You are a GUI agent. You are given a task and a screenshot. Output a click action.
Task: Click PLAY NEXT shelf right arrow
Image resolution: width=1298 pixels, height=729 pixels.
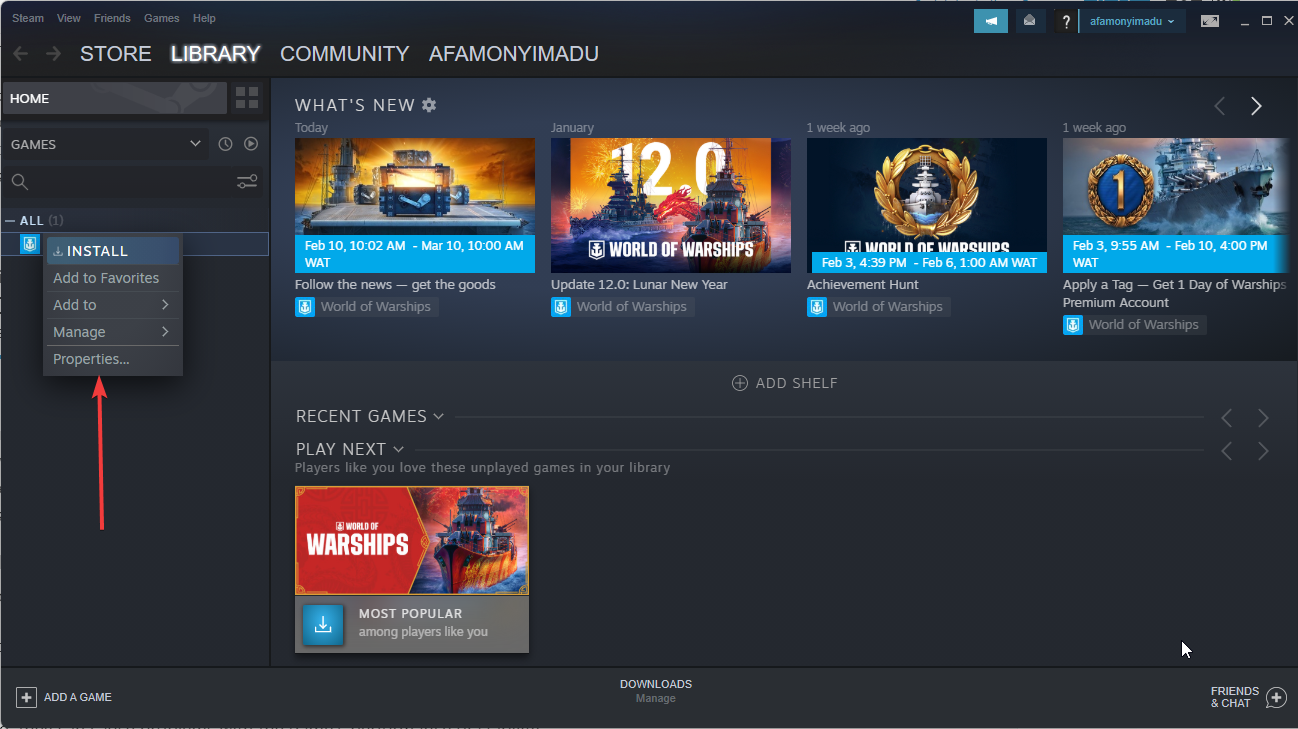click(x=1264, y=451)
